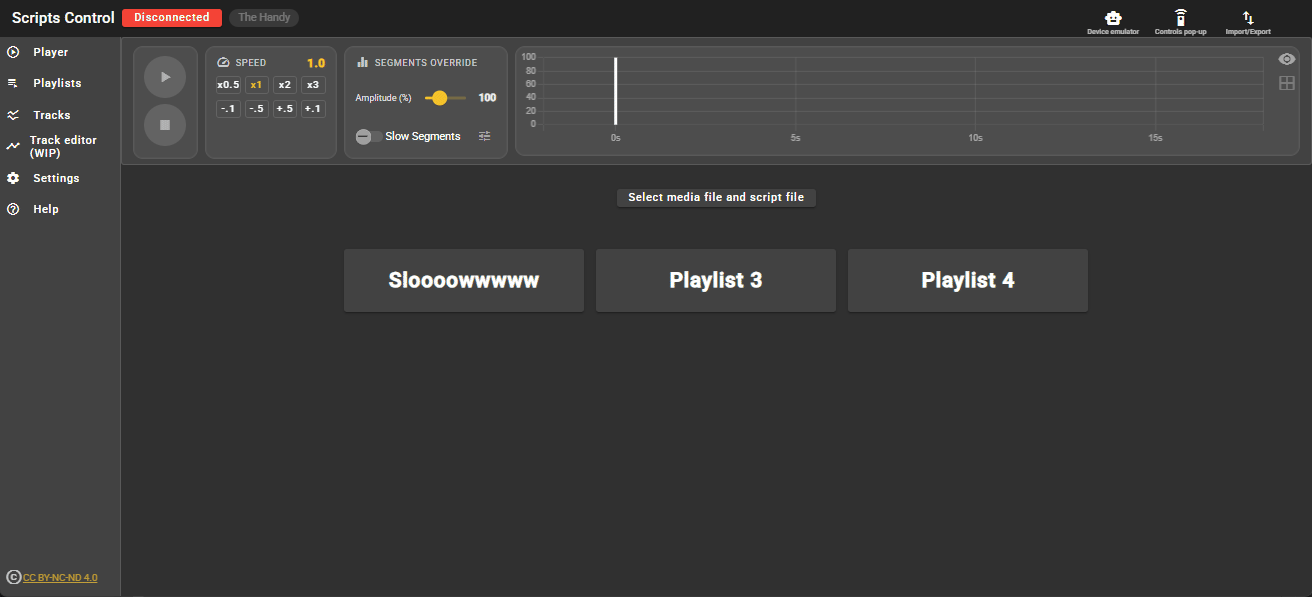Open the Playlist 4 card
Image resolution: width=1312 pixels, height=597 pixels.
coord(968,281)
